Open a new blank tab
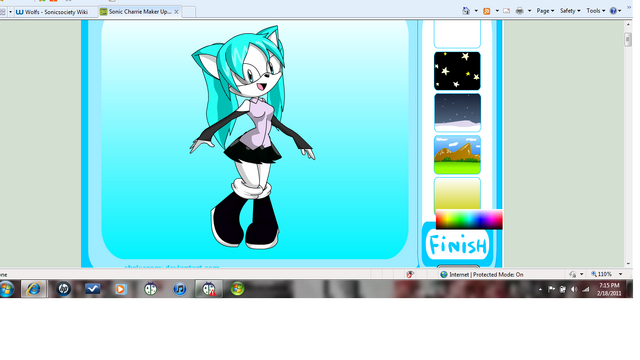 coord(189,12)
